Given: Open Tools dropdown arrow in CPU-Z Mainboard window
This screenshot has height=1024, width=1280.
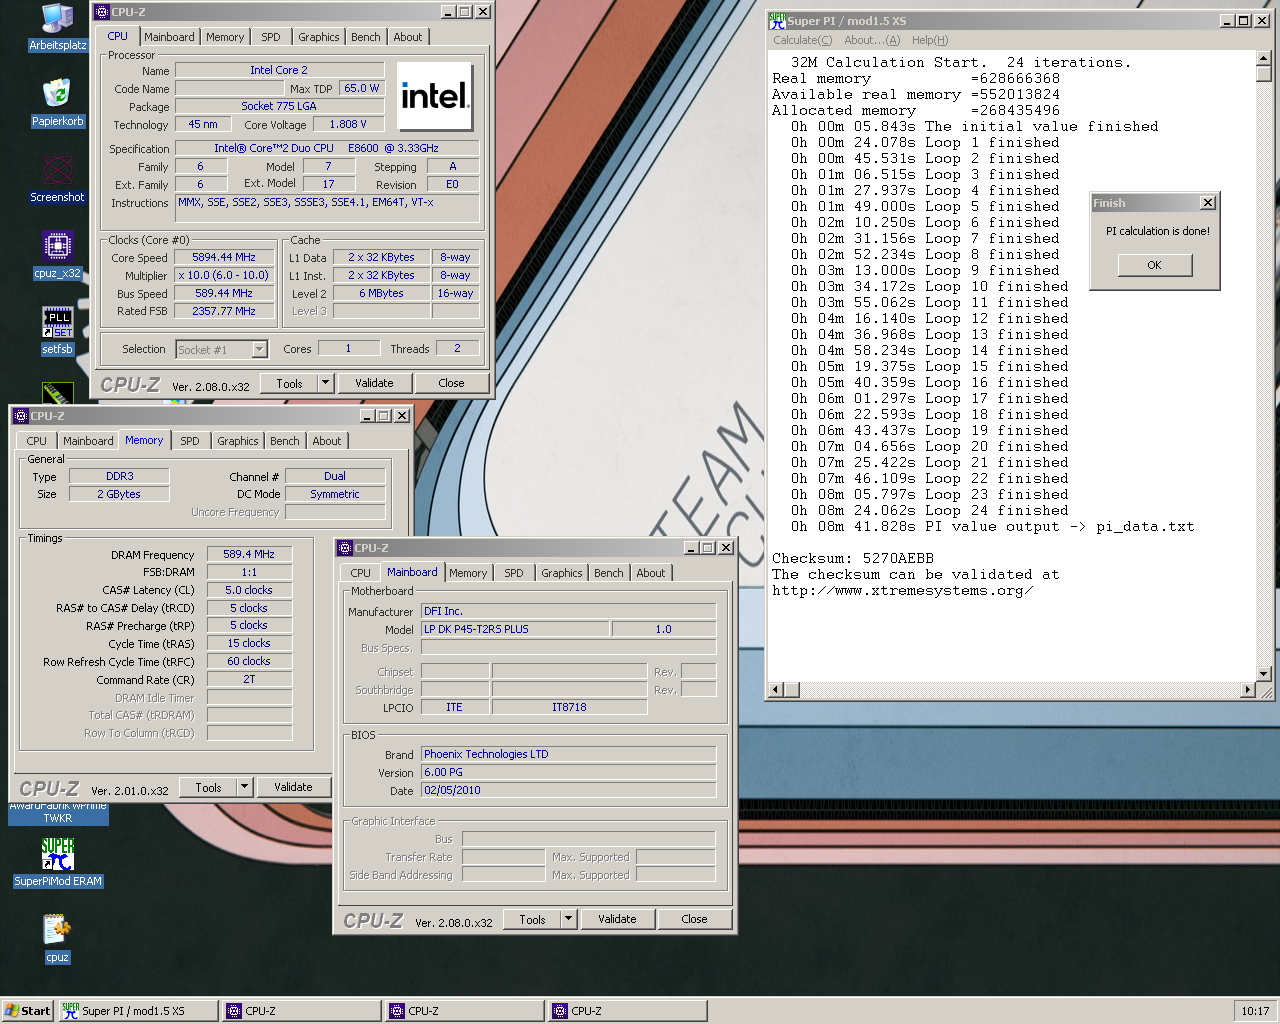Looking at the screenshot, I should (568, 919).
